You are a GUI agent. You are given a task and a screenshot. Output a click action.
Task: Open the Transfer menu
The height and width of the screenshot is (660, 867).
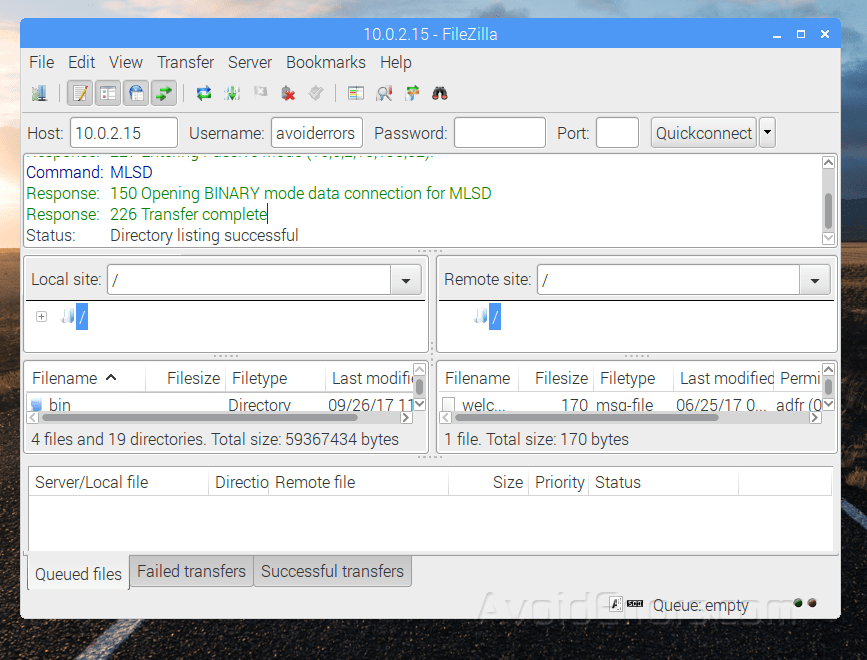[185, 62]
